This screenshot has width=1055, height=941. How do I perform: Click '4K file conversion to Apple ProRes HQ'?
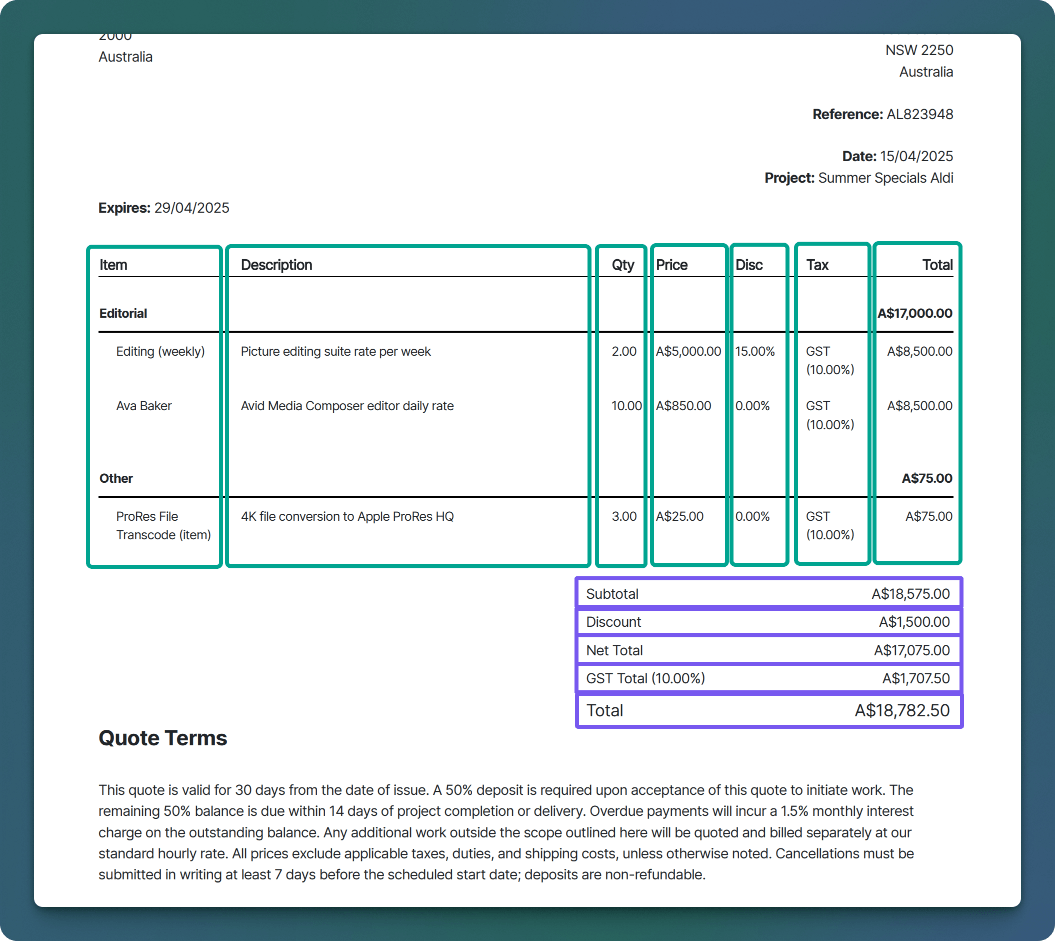347,517
